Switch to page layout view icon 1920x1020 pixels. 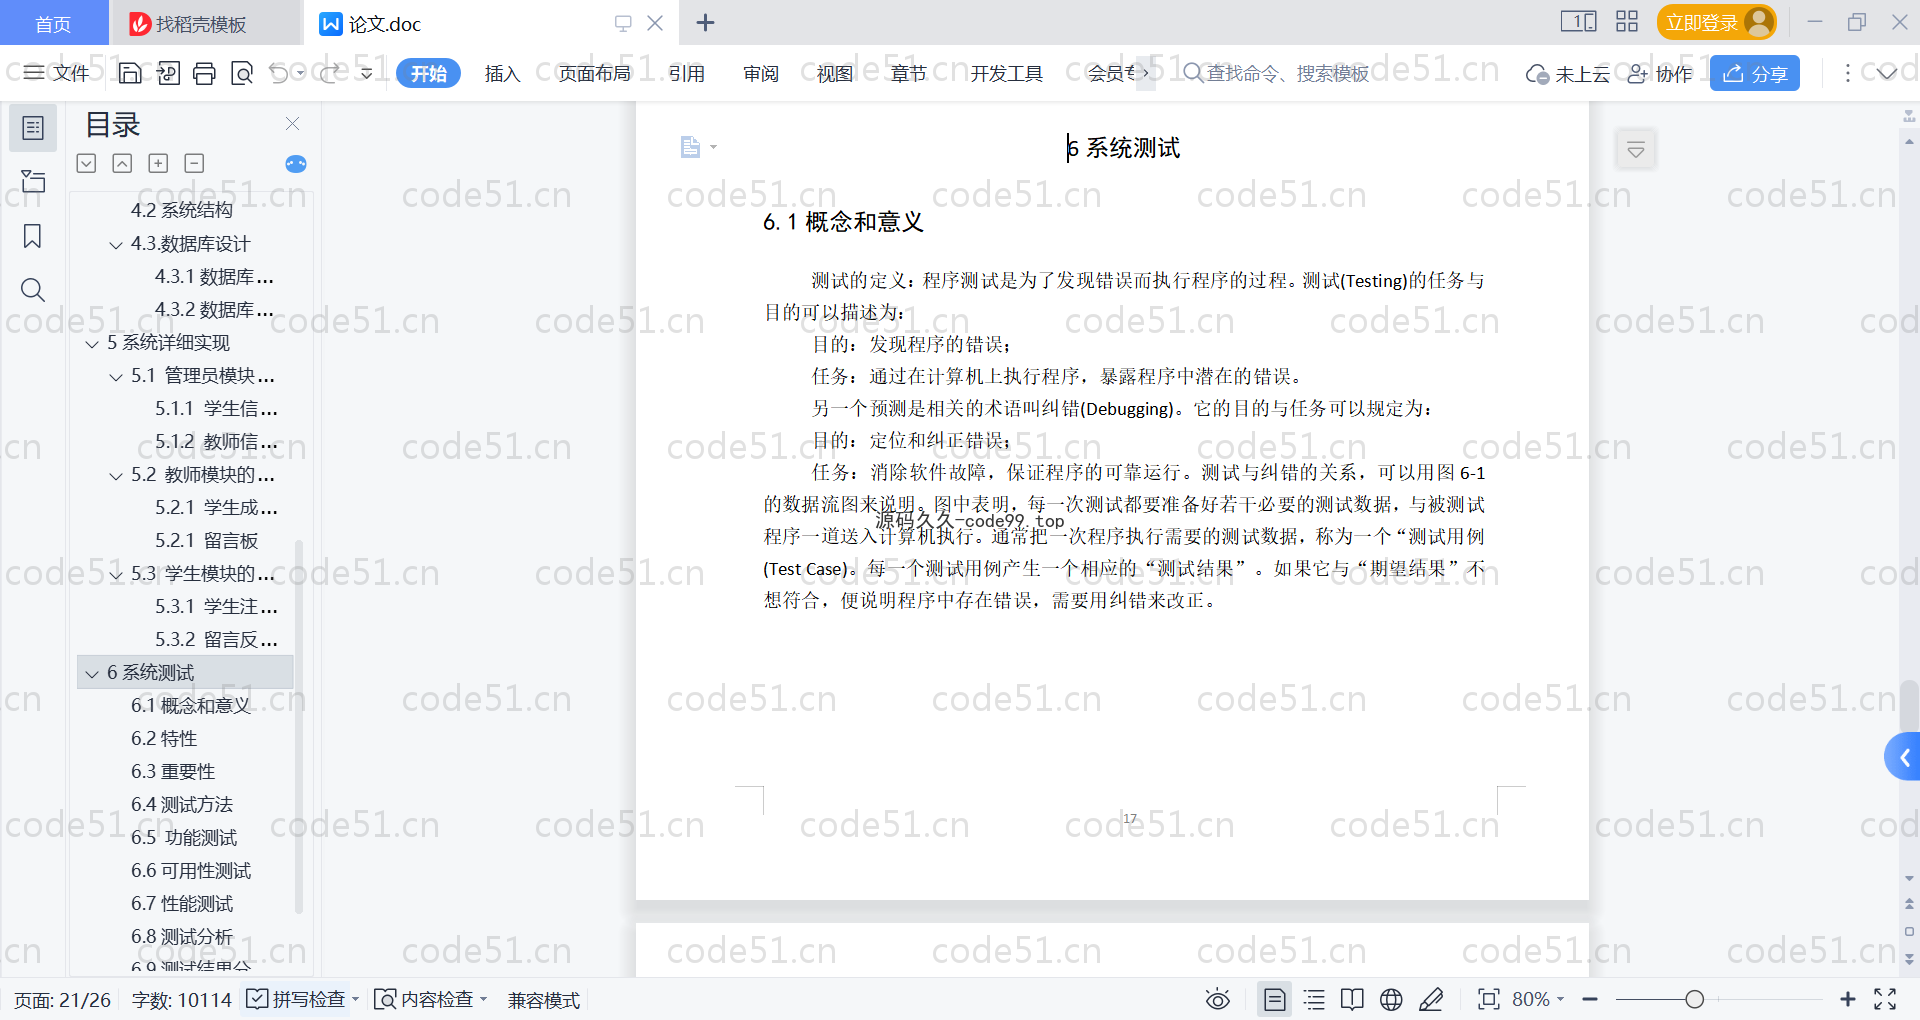click(x=1275, y=999)
